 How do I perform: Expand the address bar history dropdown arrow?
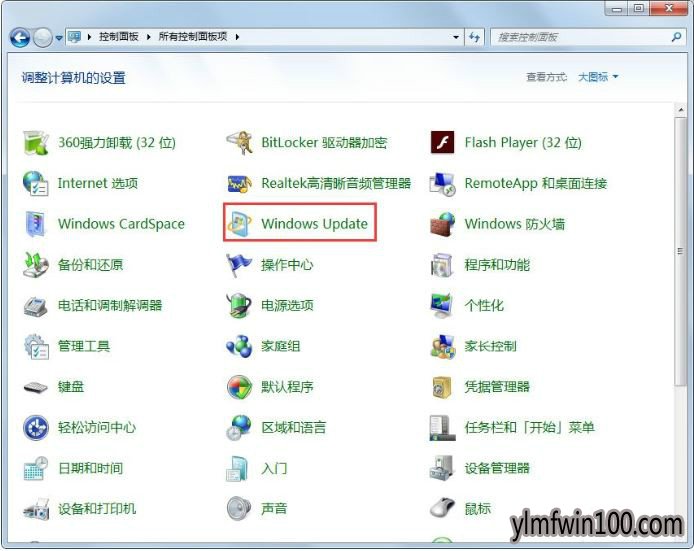(x=456, y=37)
